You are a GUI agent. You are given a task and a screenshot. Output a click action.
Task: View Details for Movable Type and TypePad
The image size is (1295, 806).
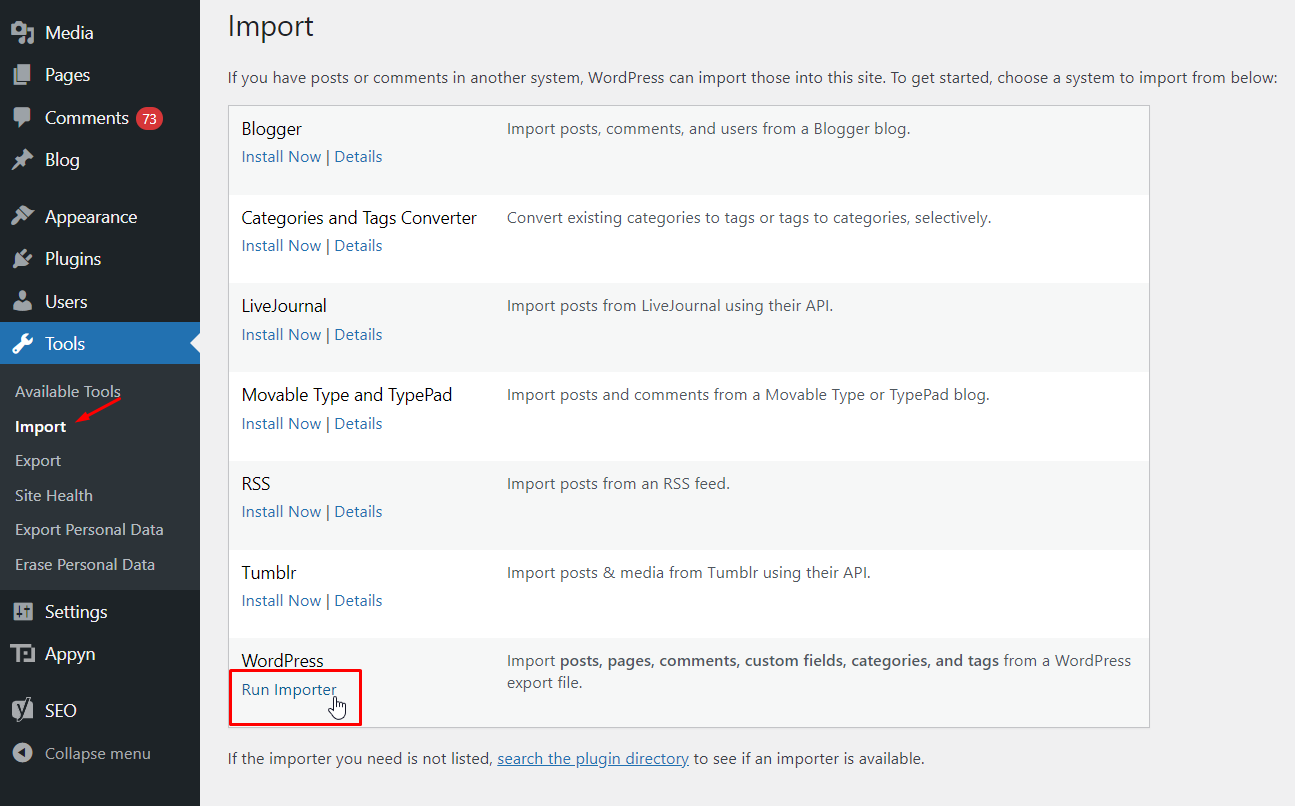coord(358,424)
